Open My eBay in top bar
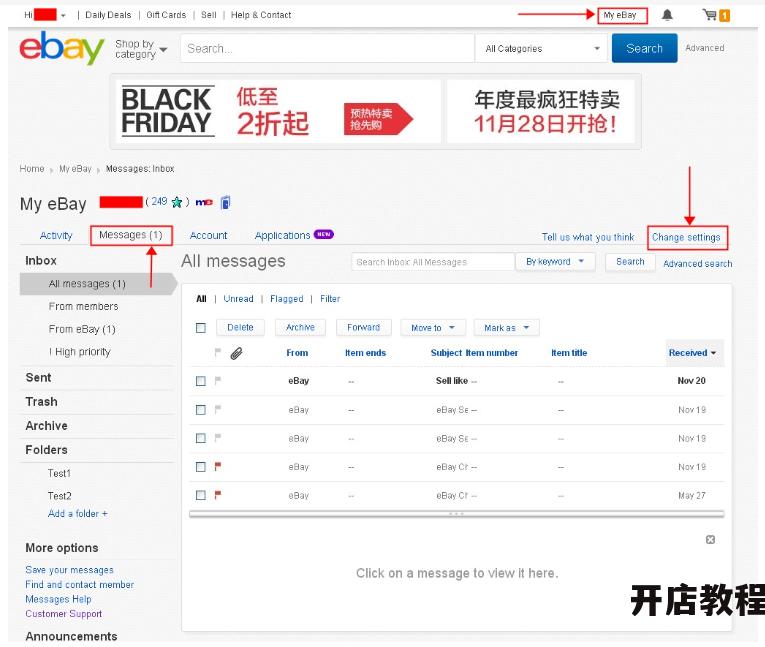Screen dimensions: 765x647 pyautogui.click(x=620, y=15)
